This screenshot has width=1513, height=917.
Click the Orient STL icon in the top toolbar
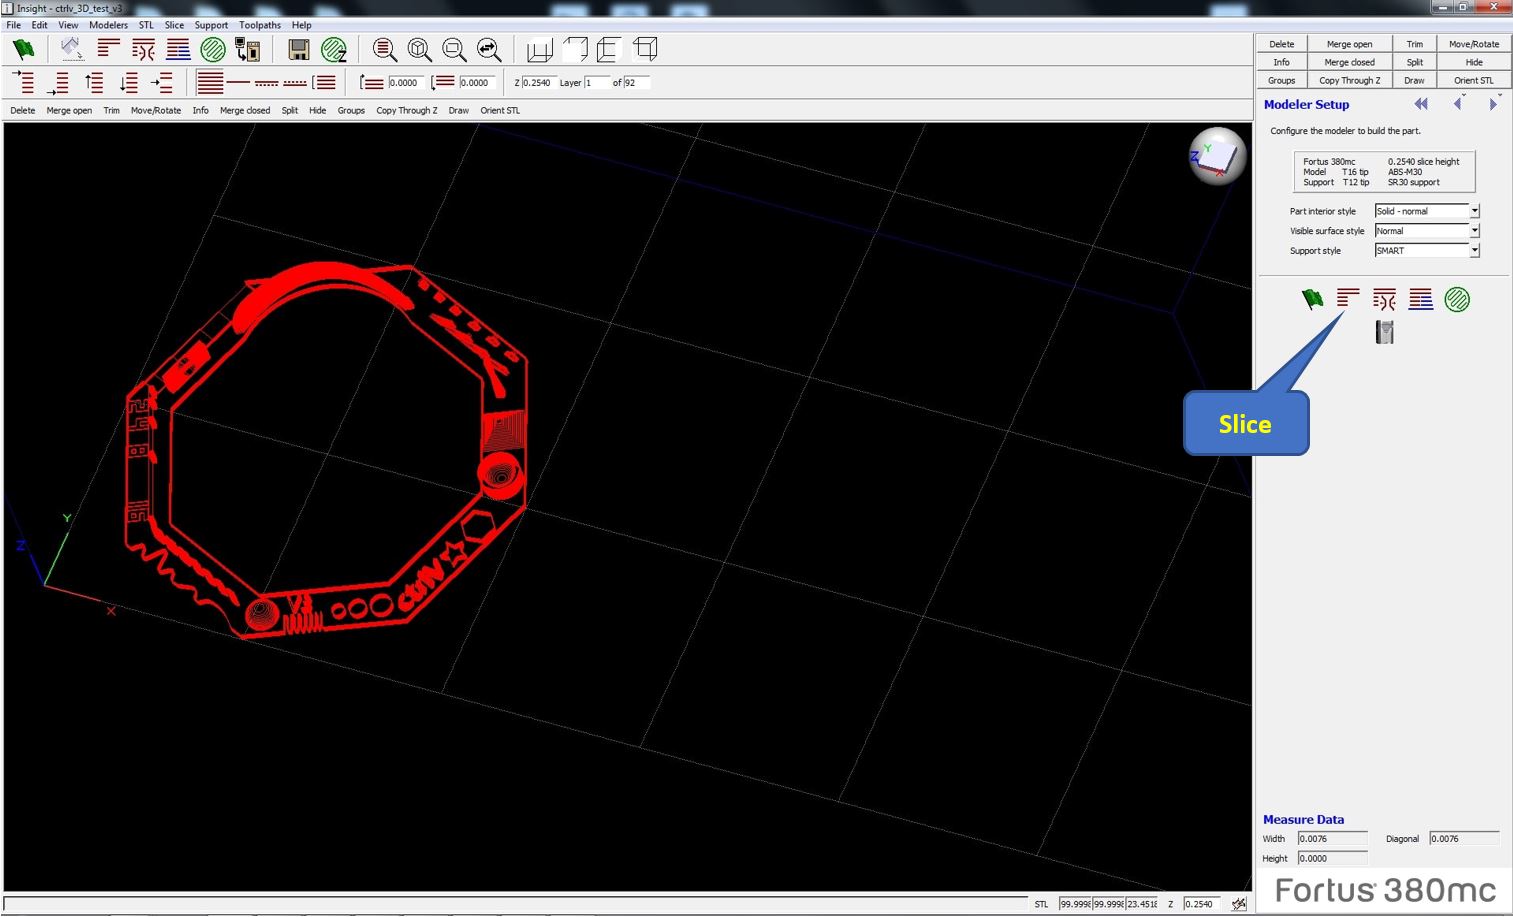coord(71,49)
